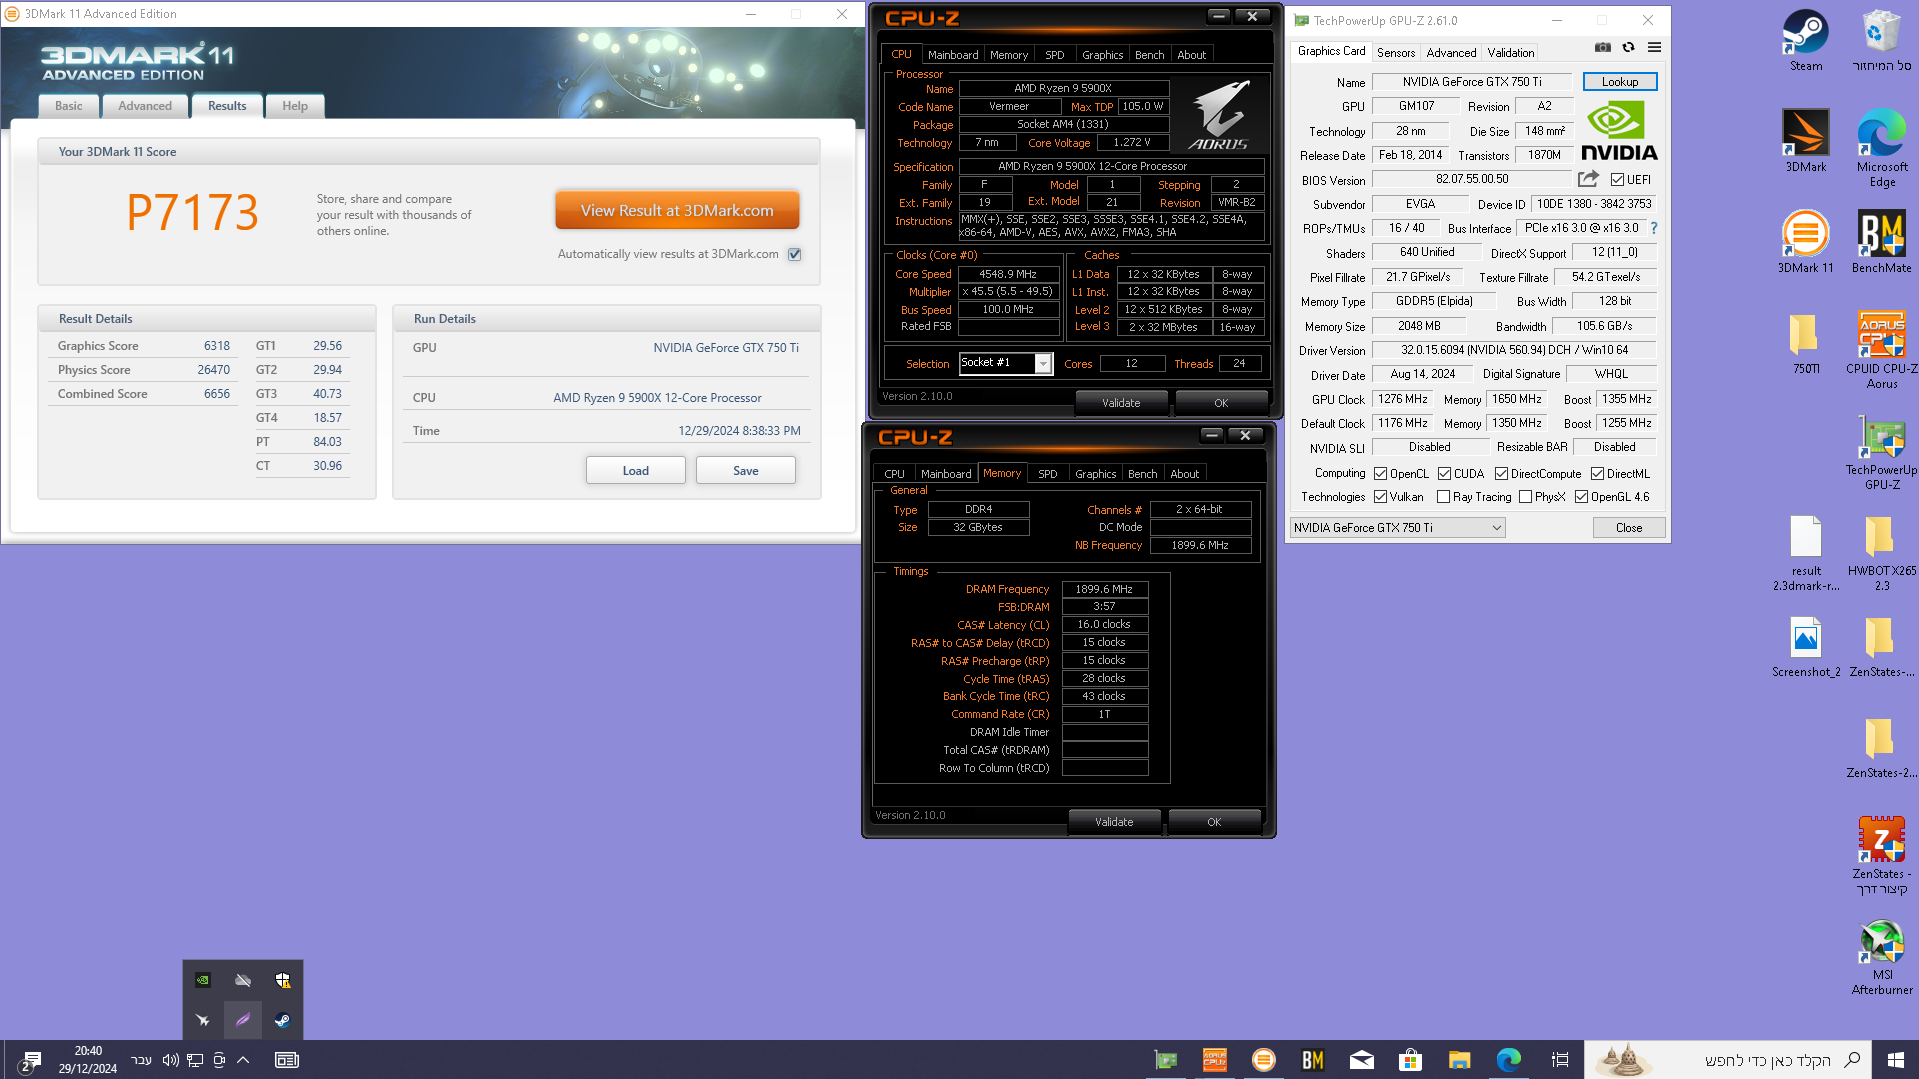Image resolution: width=1919 pixels, height=1079 pixels.
Task: Toggle the CUDA checkbox in GPU-Z
Action: pyautogui.click(x=1444, y=474)
